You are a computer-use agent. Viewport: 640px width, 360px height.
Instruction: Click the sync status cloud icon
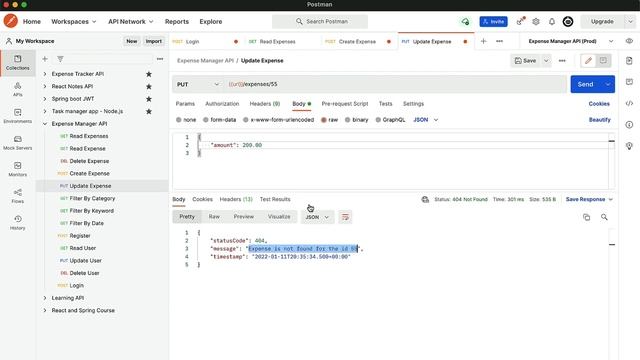[465, 22]
